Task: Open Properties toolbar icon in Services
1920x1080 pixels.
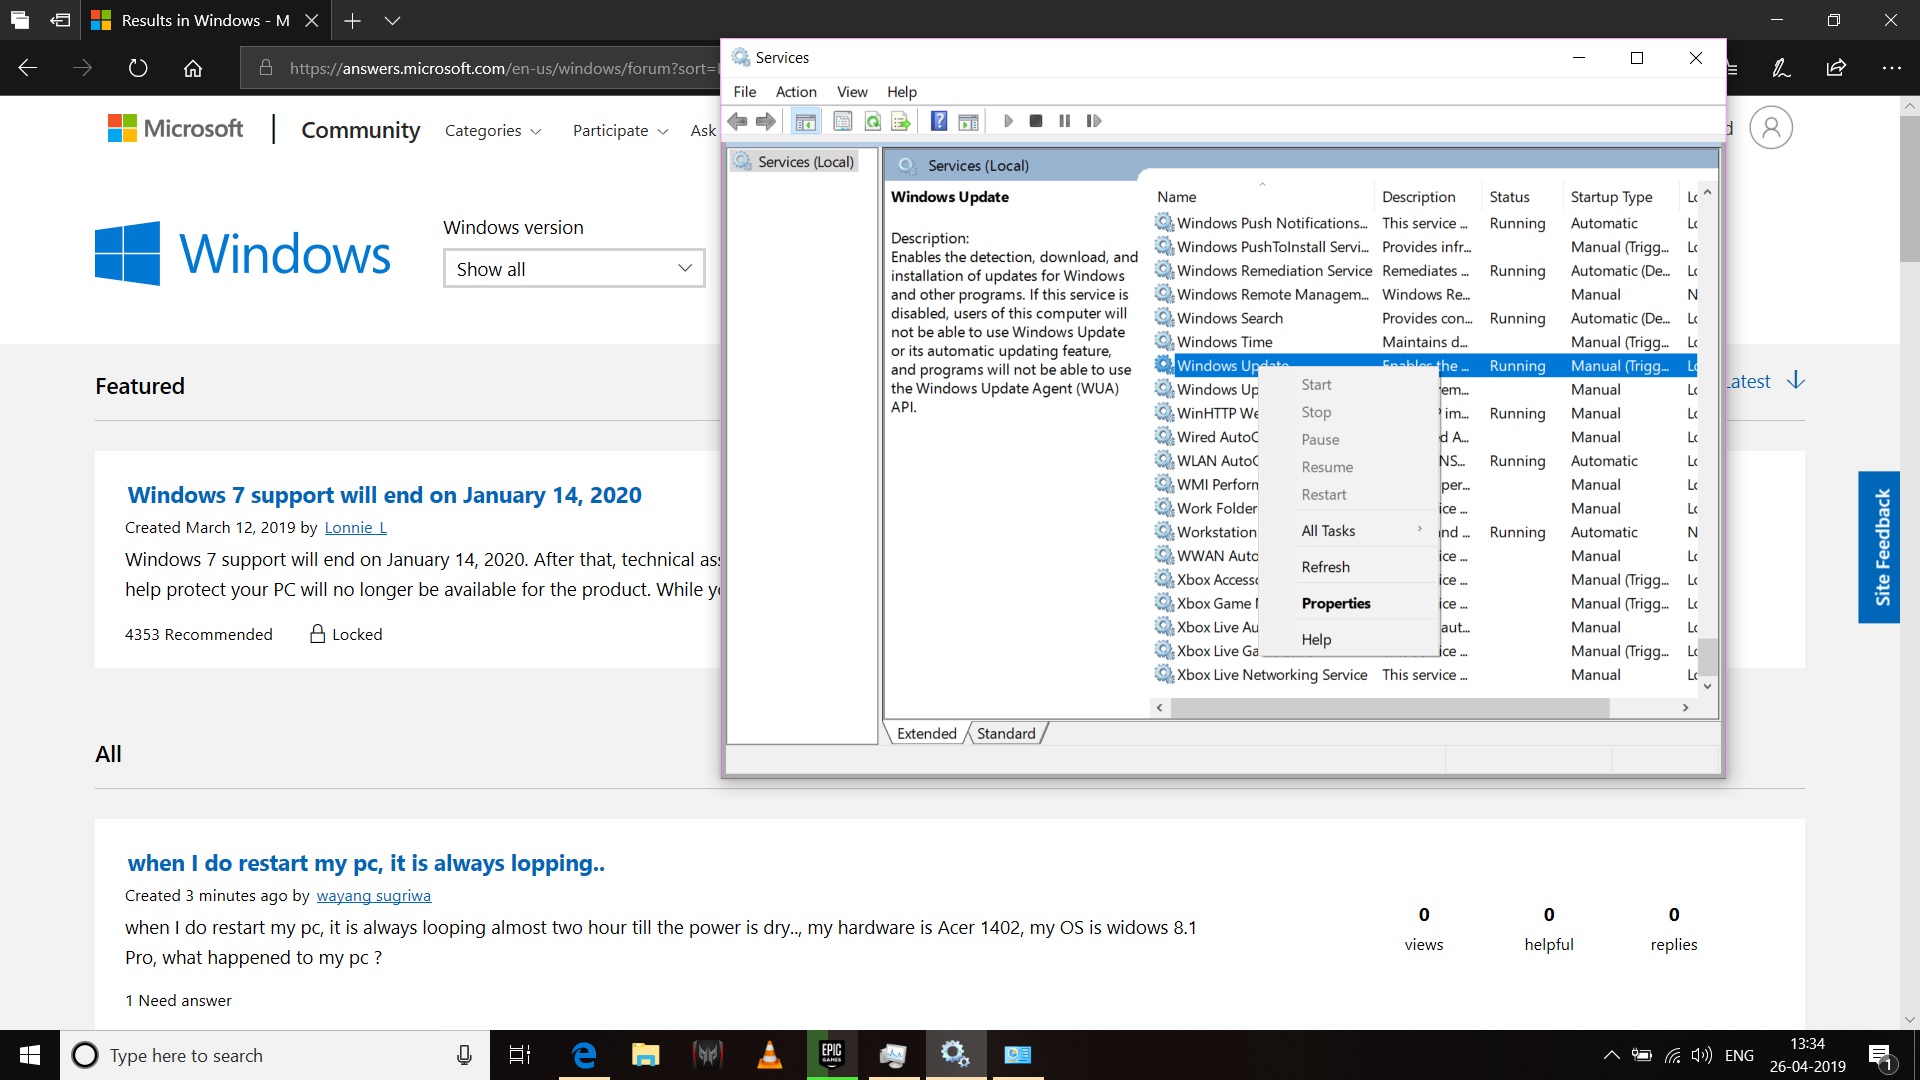Action: [x=843, y=121]
